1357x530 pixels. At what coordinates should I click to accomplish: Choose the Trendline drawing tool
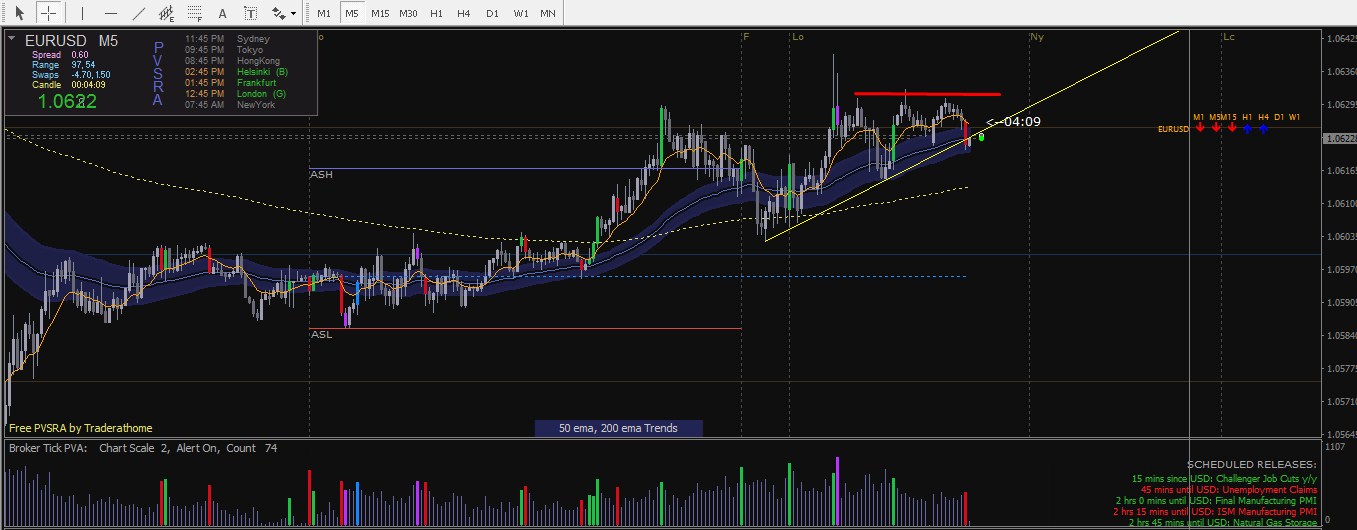138,14
